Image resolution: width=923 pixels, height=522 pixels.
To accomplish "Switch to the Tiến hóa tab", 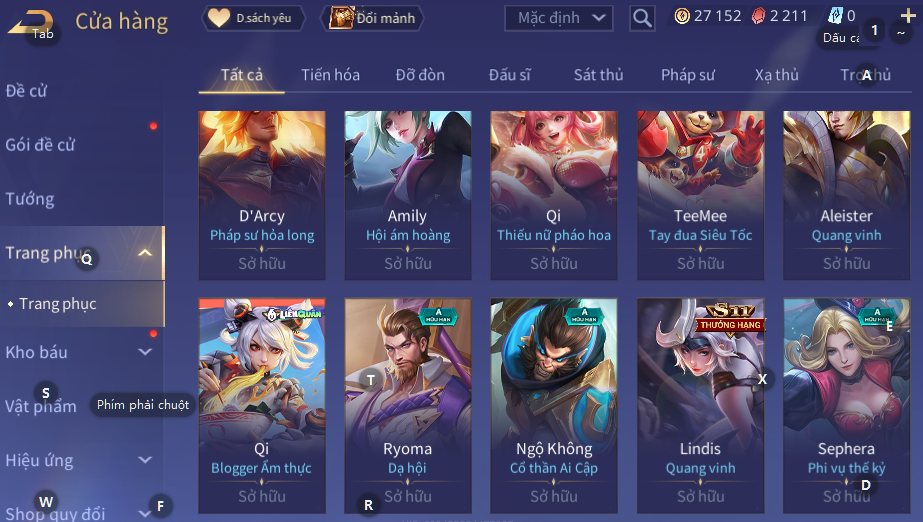I will (x=330, y=75).
